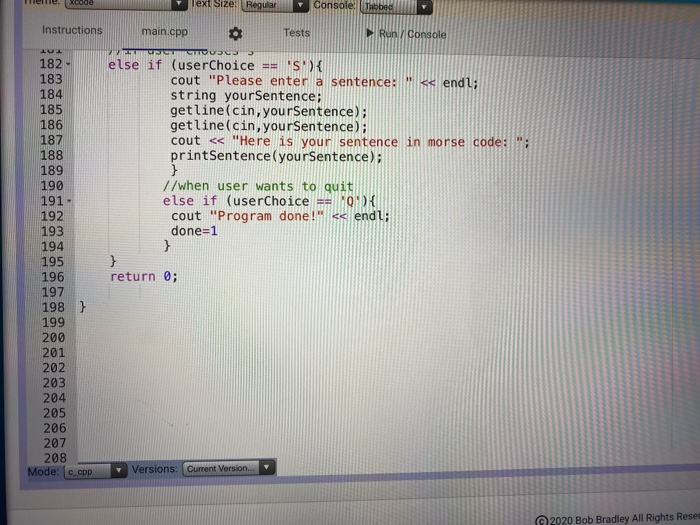This screenshot has width=700, height=525.
Task: Click line number 196 in the gutter
Action: point(53,277)
